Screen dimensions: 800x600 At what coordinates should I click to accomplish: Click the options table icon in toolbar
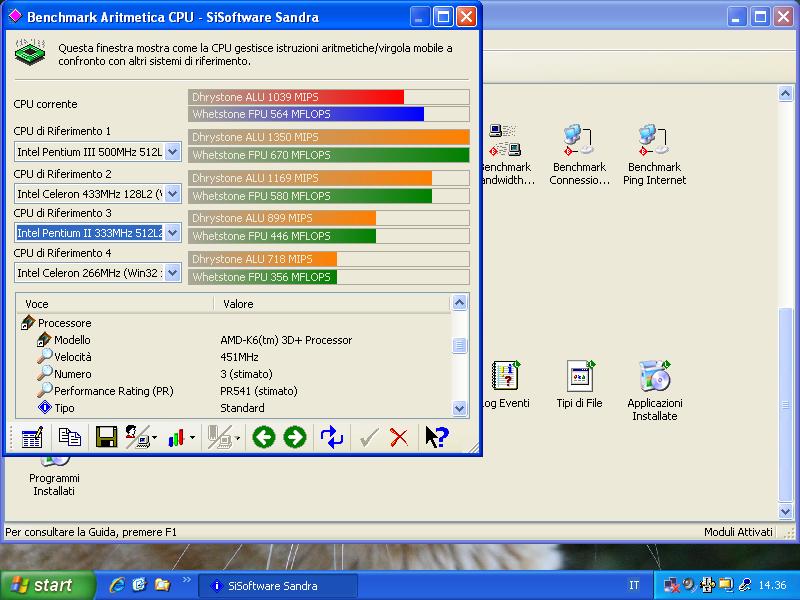pyautogui.click(x=32, y=437)
